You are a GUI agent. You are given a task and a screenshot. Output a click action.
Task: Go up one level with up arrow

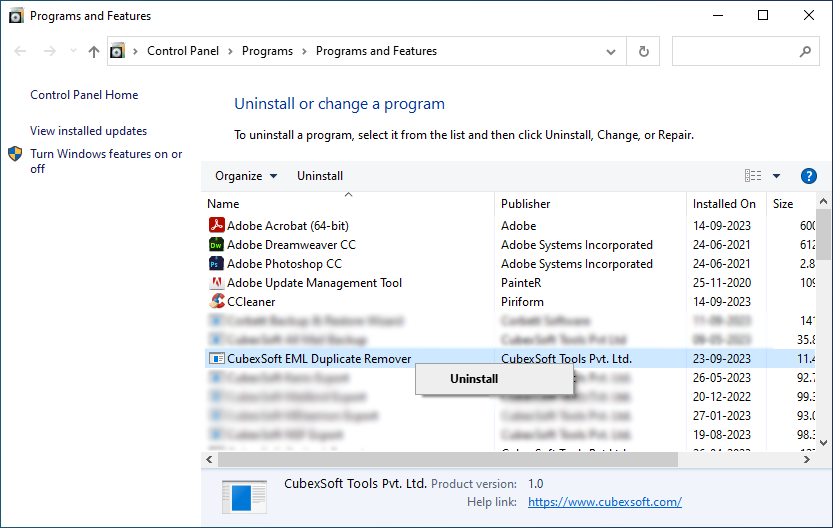94,51
